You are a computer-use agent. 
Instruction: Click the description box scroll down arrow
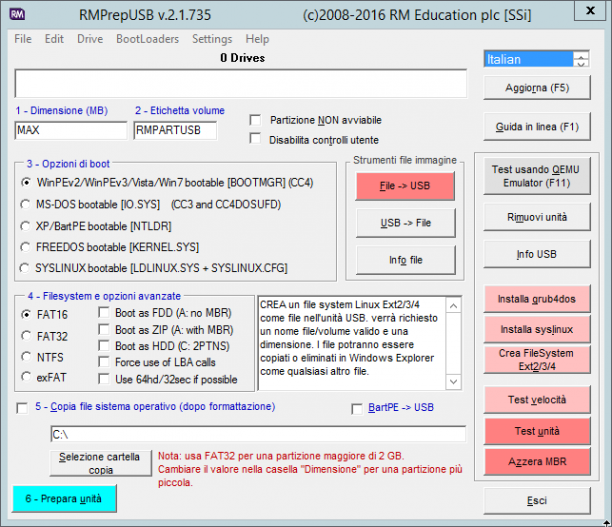(453, 381)
